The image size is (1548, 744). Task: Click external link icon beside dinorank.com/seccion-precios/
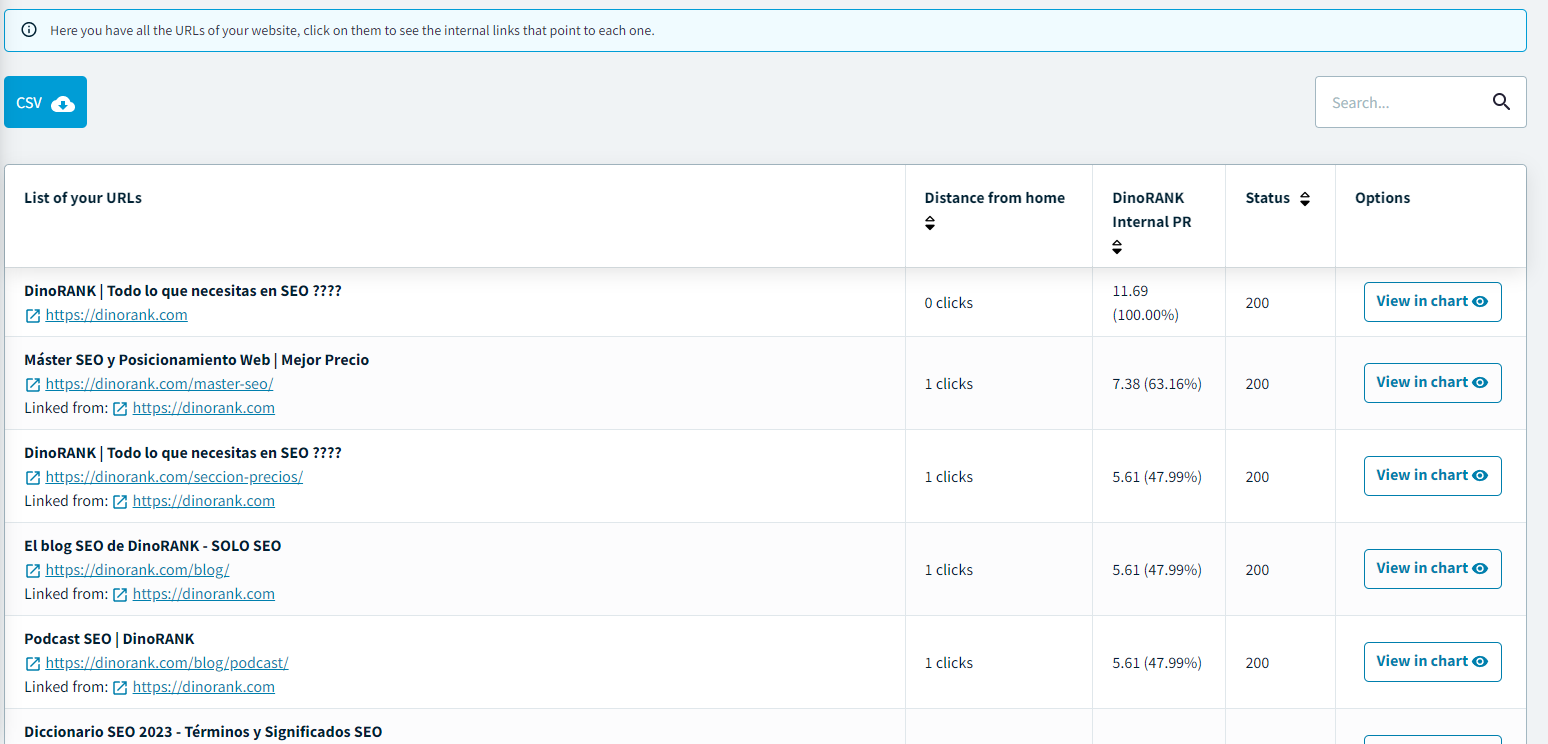[33, 478]
